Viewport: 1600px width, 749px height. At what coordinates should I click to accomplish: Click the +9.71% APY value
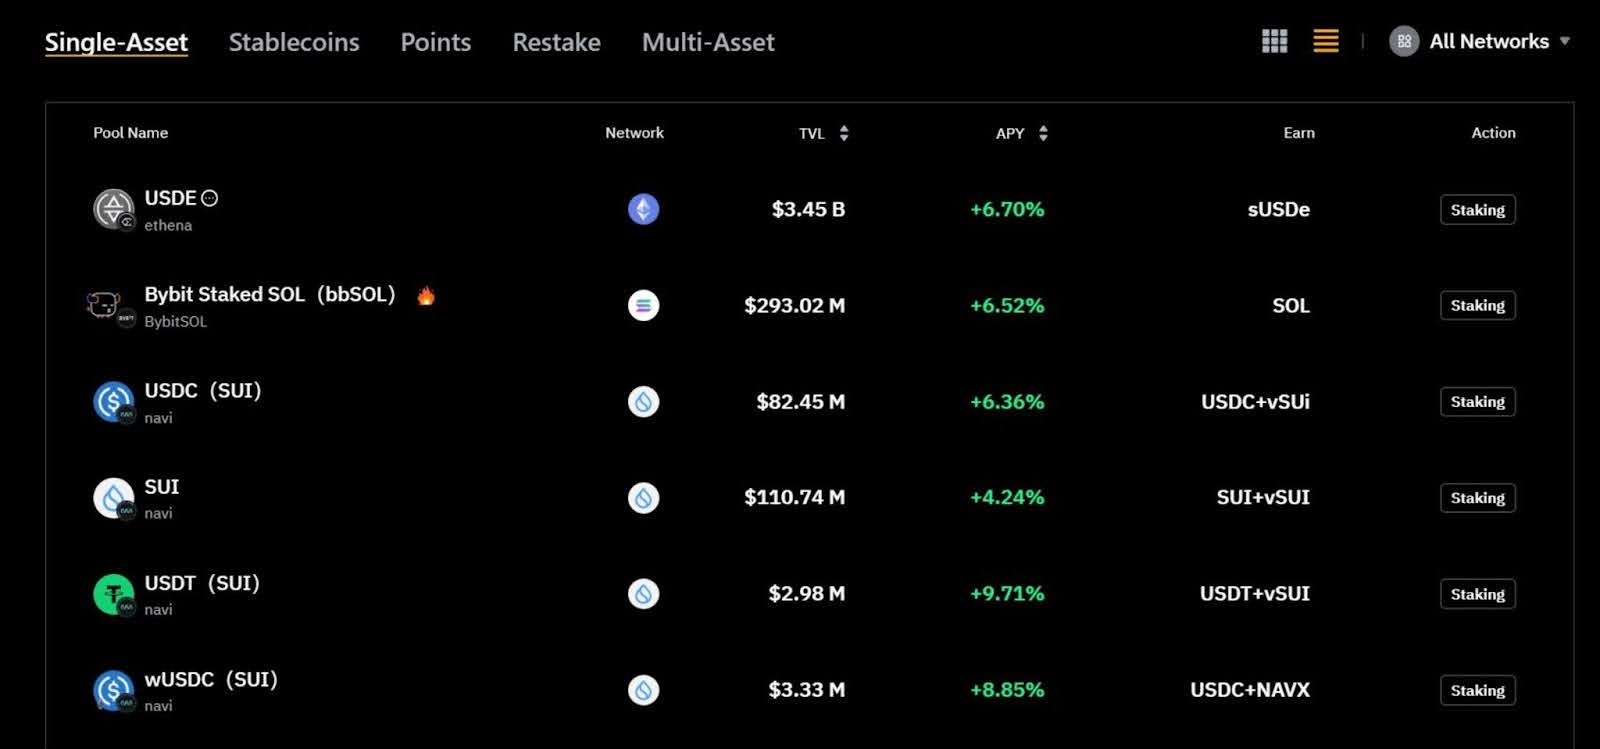click(x=1007, y=593)
